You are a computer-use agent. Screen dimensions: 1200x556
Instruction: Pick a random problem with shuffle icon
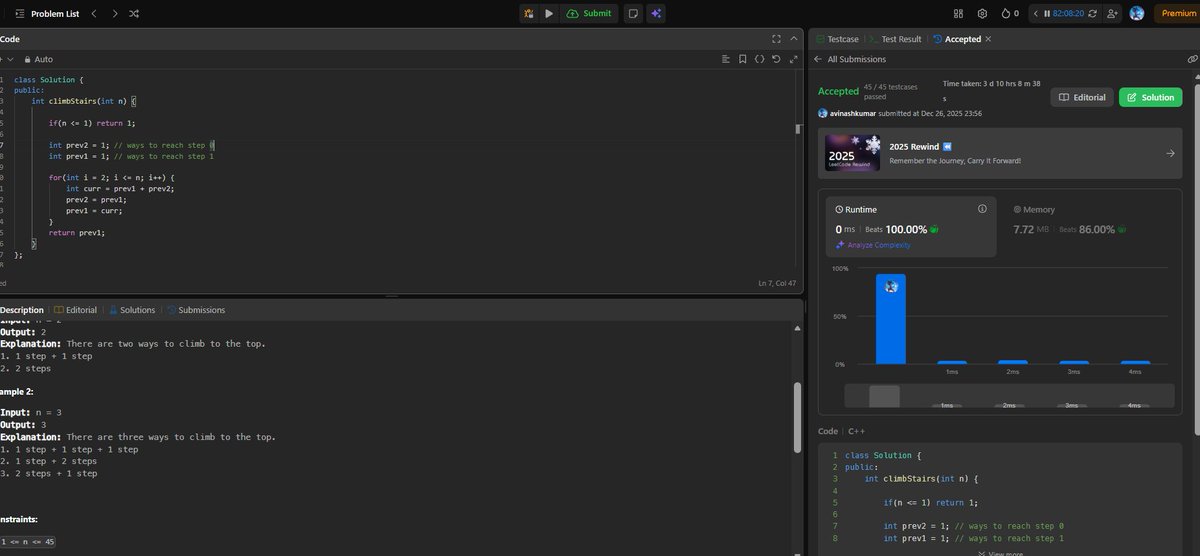[135, 13]
